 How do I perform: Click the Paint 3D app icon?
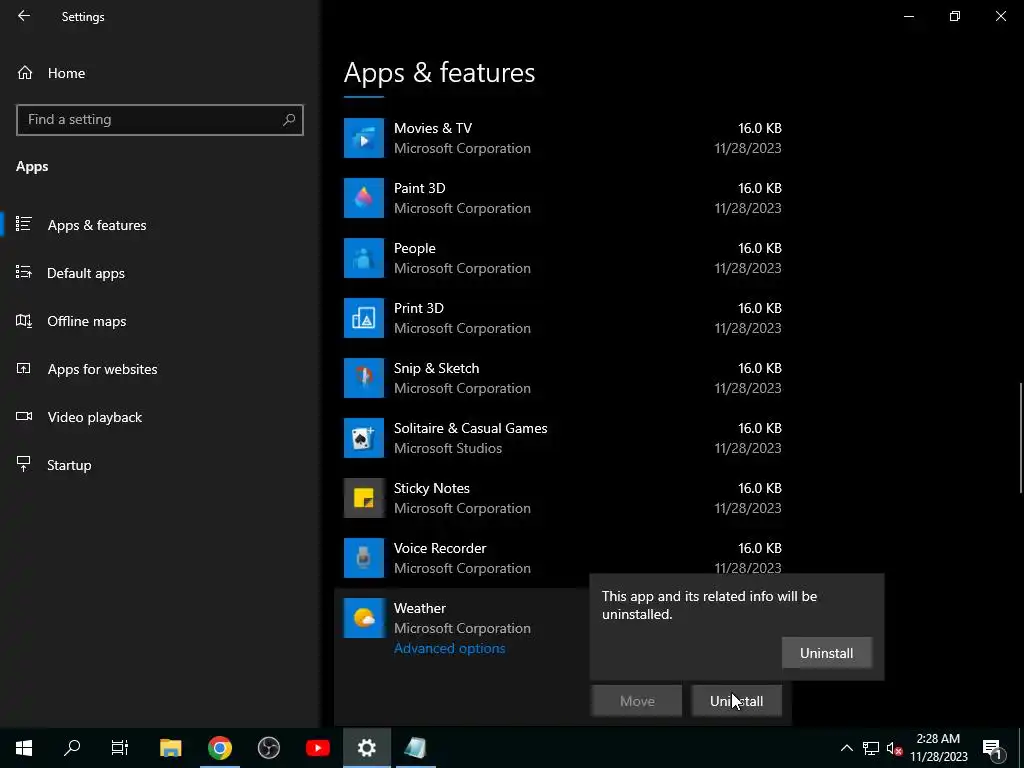[x=364, y=198]
